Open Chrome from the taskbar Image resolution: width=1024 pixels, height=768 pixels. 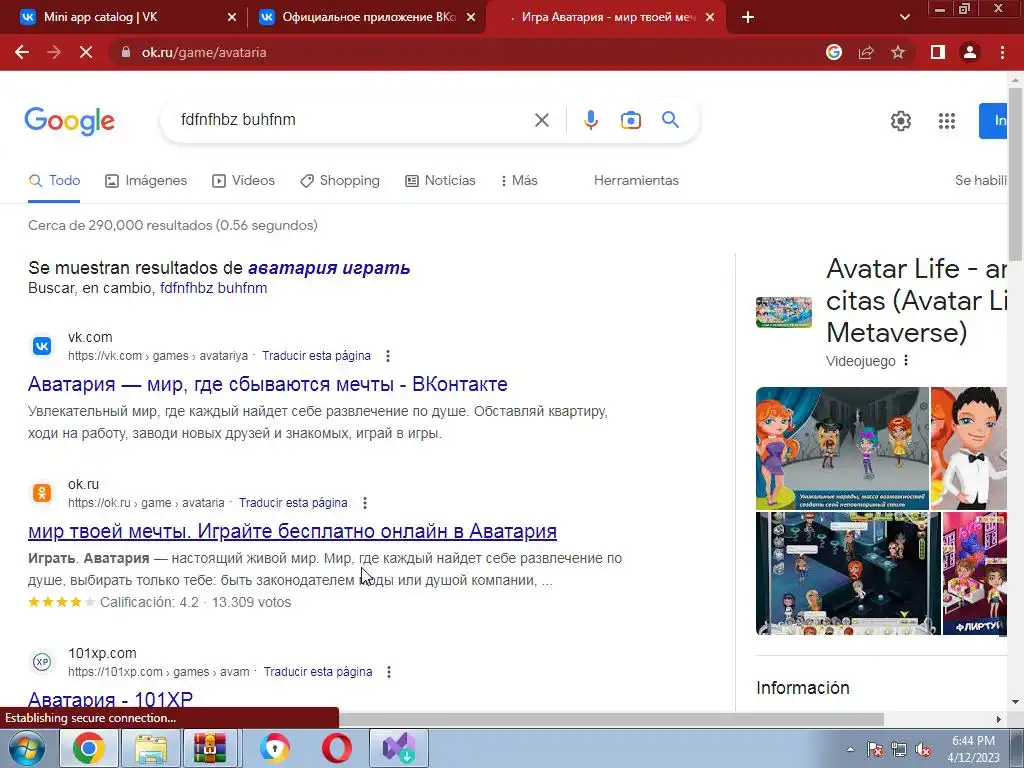[x=89, y=748]
